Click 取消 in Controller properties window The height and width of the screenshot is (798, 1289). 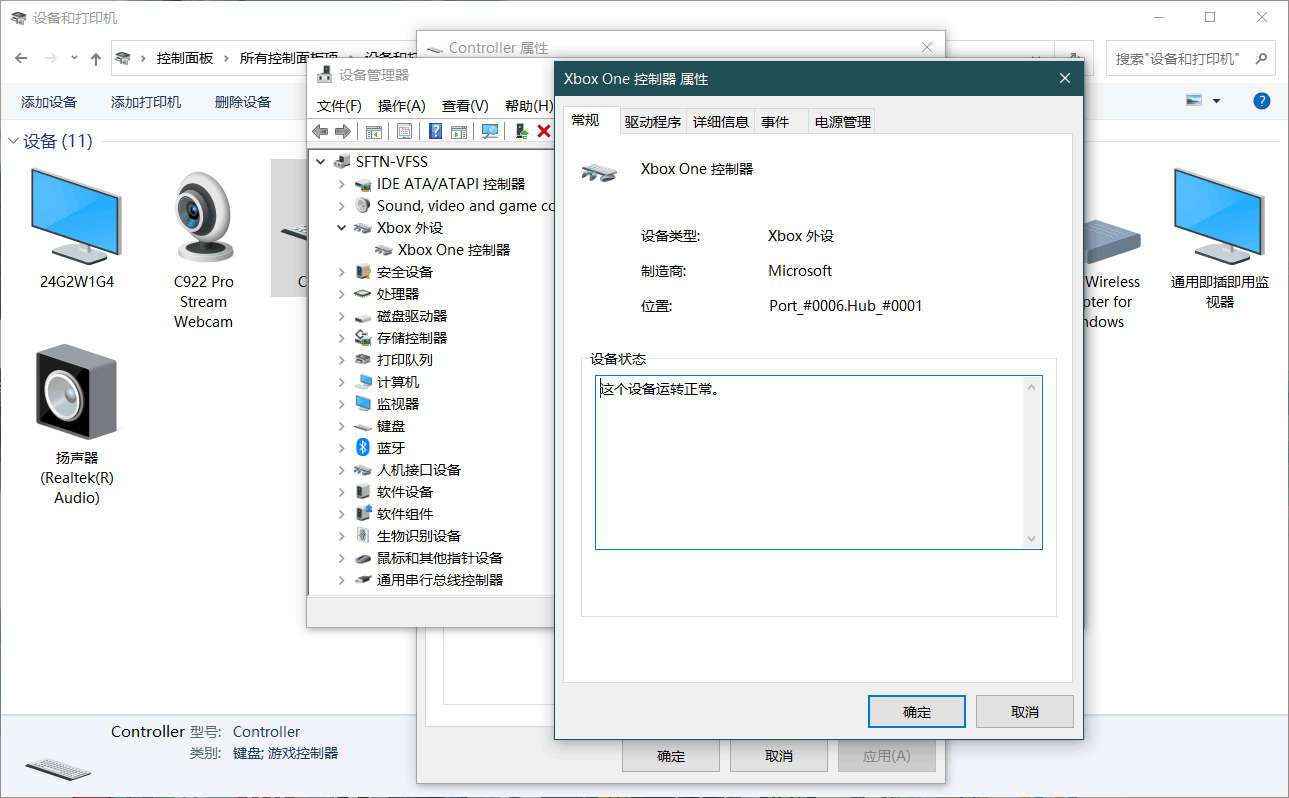[779, 756]
